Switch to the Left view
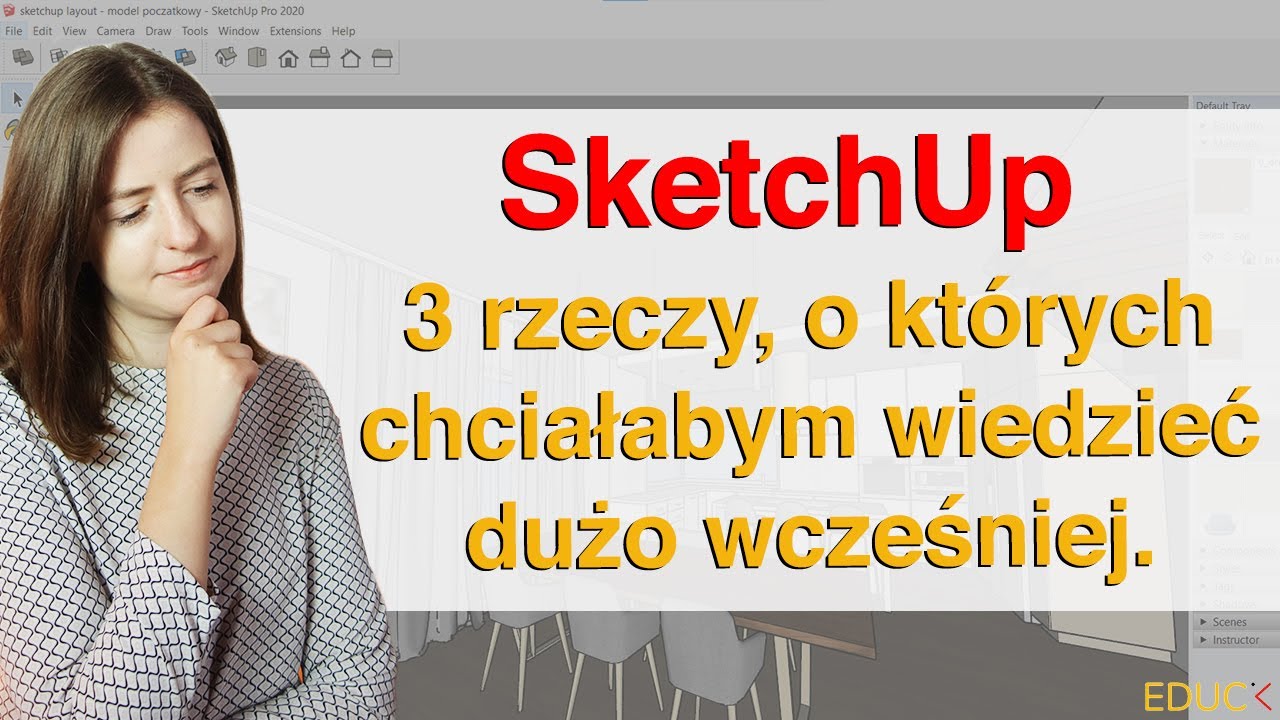1280x720 pixels. coord(381,58)
